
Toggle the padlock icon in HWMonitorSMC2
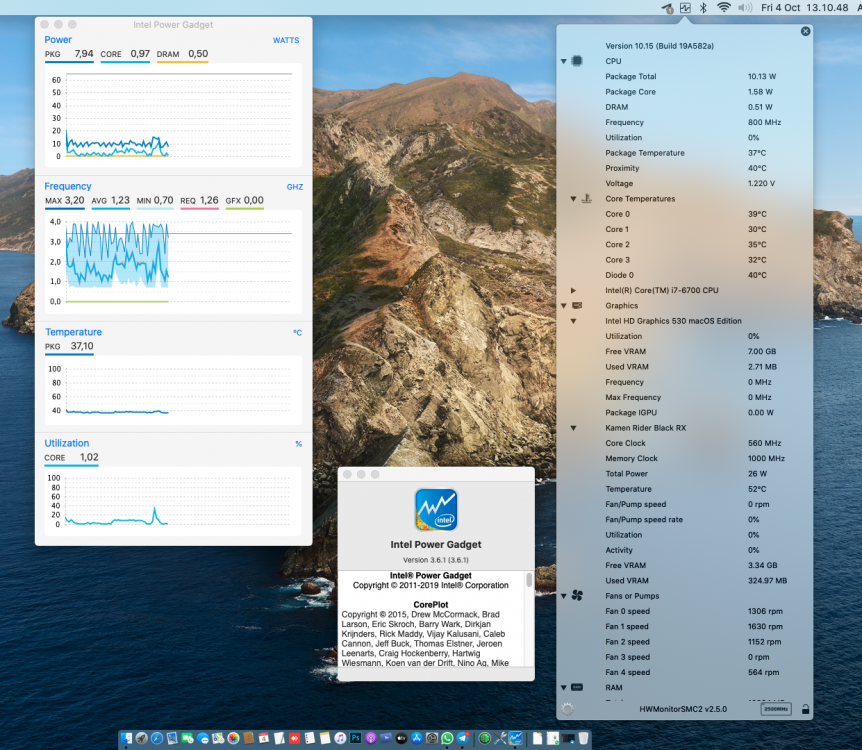(805, 709)
